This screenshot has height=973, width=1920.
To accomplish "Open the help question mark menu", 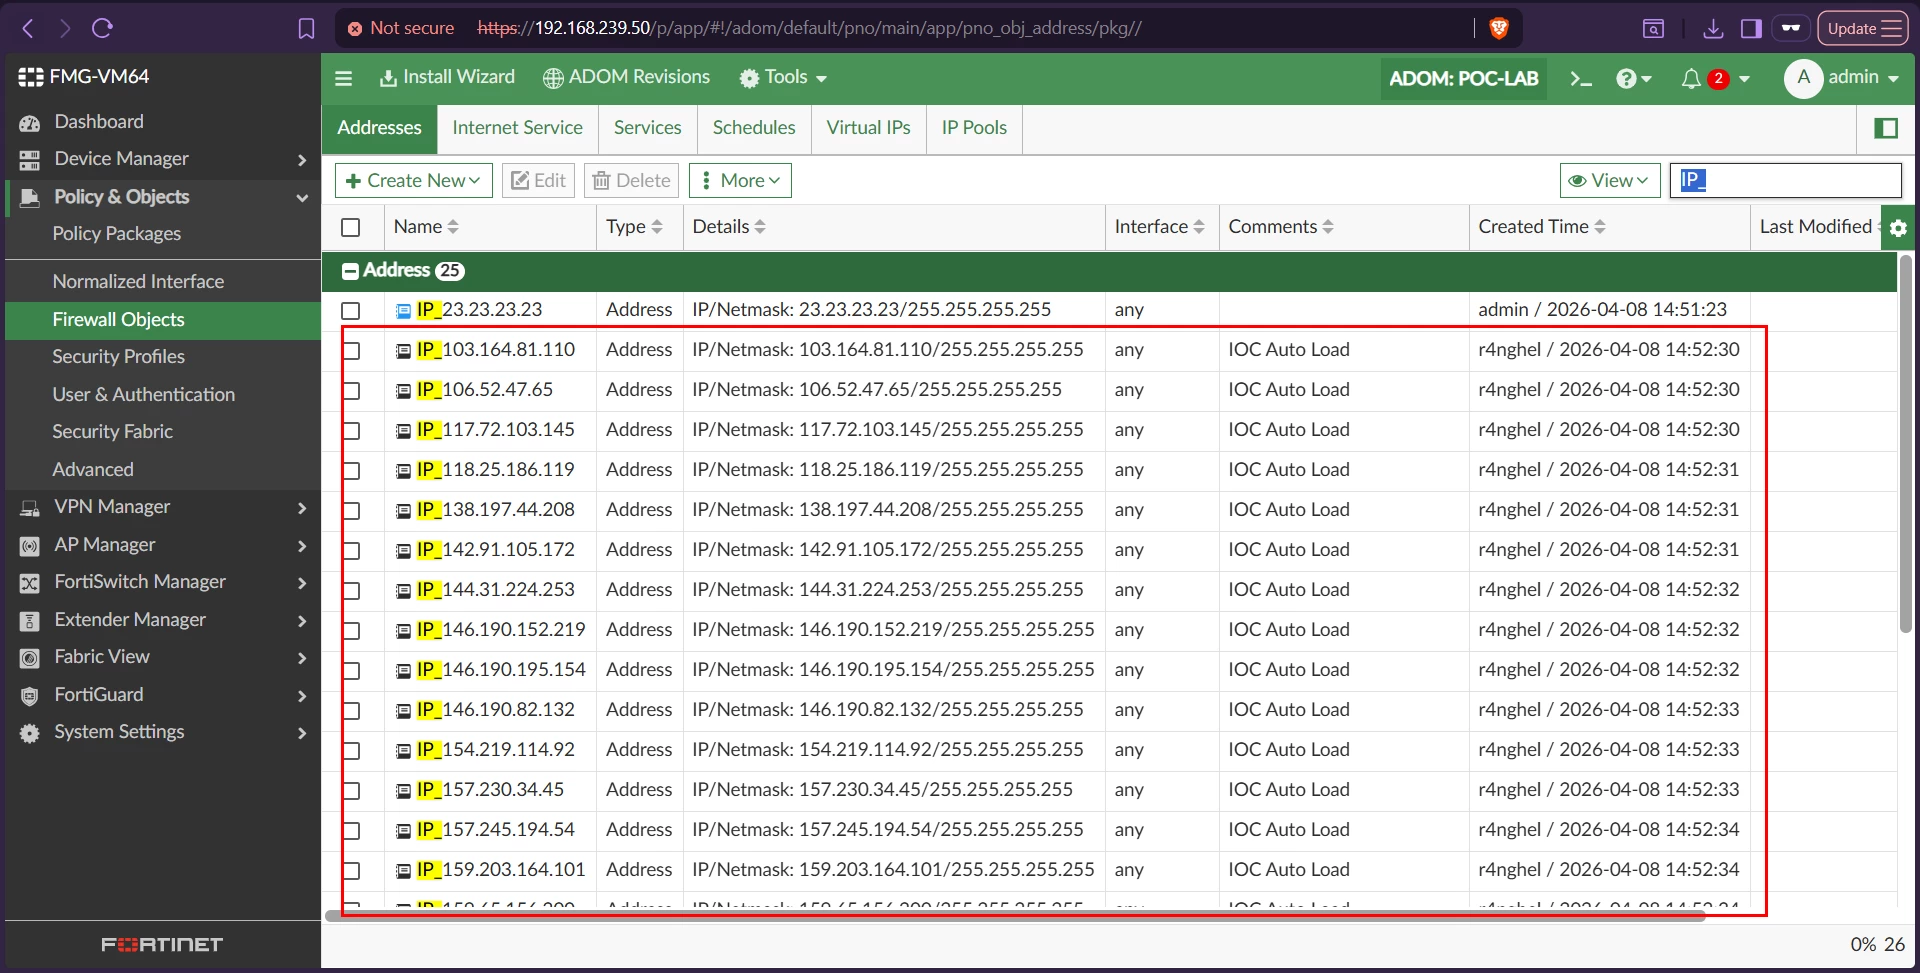I will point(1634,78).
